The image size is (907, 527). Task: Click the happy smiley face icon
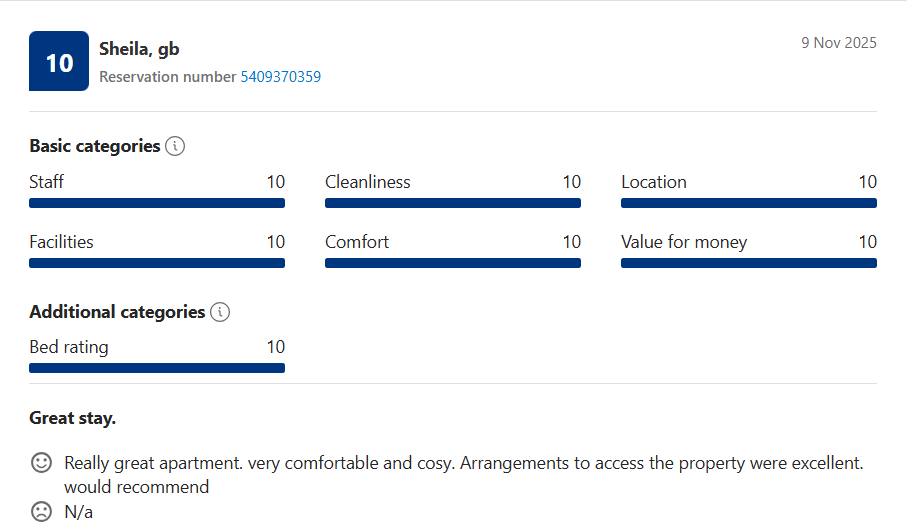point(41,463)
